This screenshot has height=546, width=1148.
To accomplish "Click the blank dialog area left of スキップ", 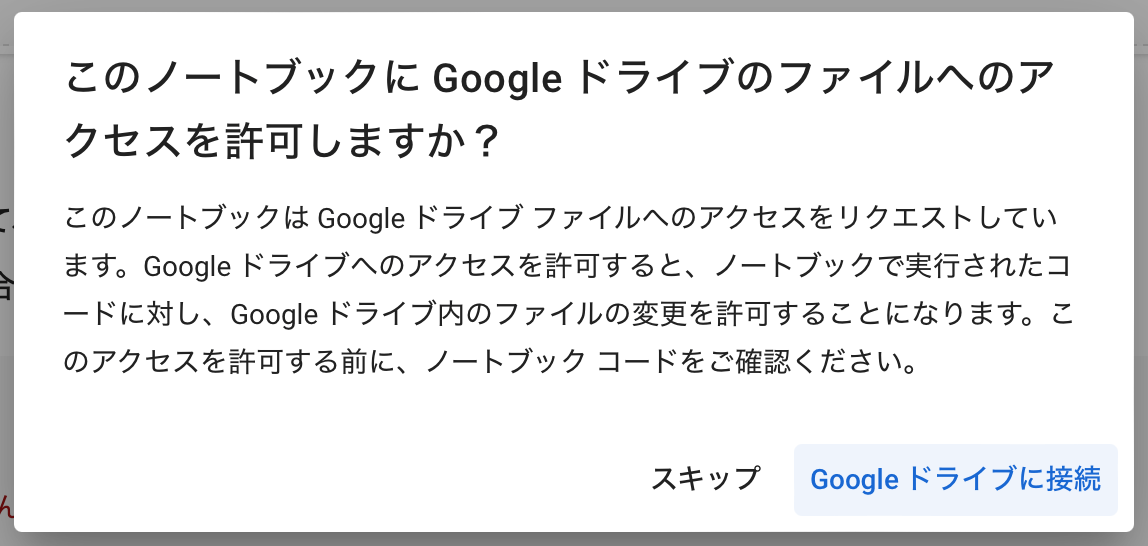I will click(350, 479).
